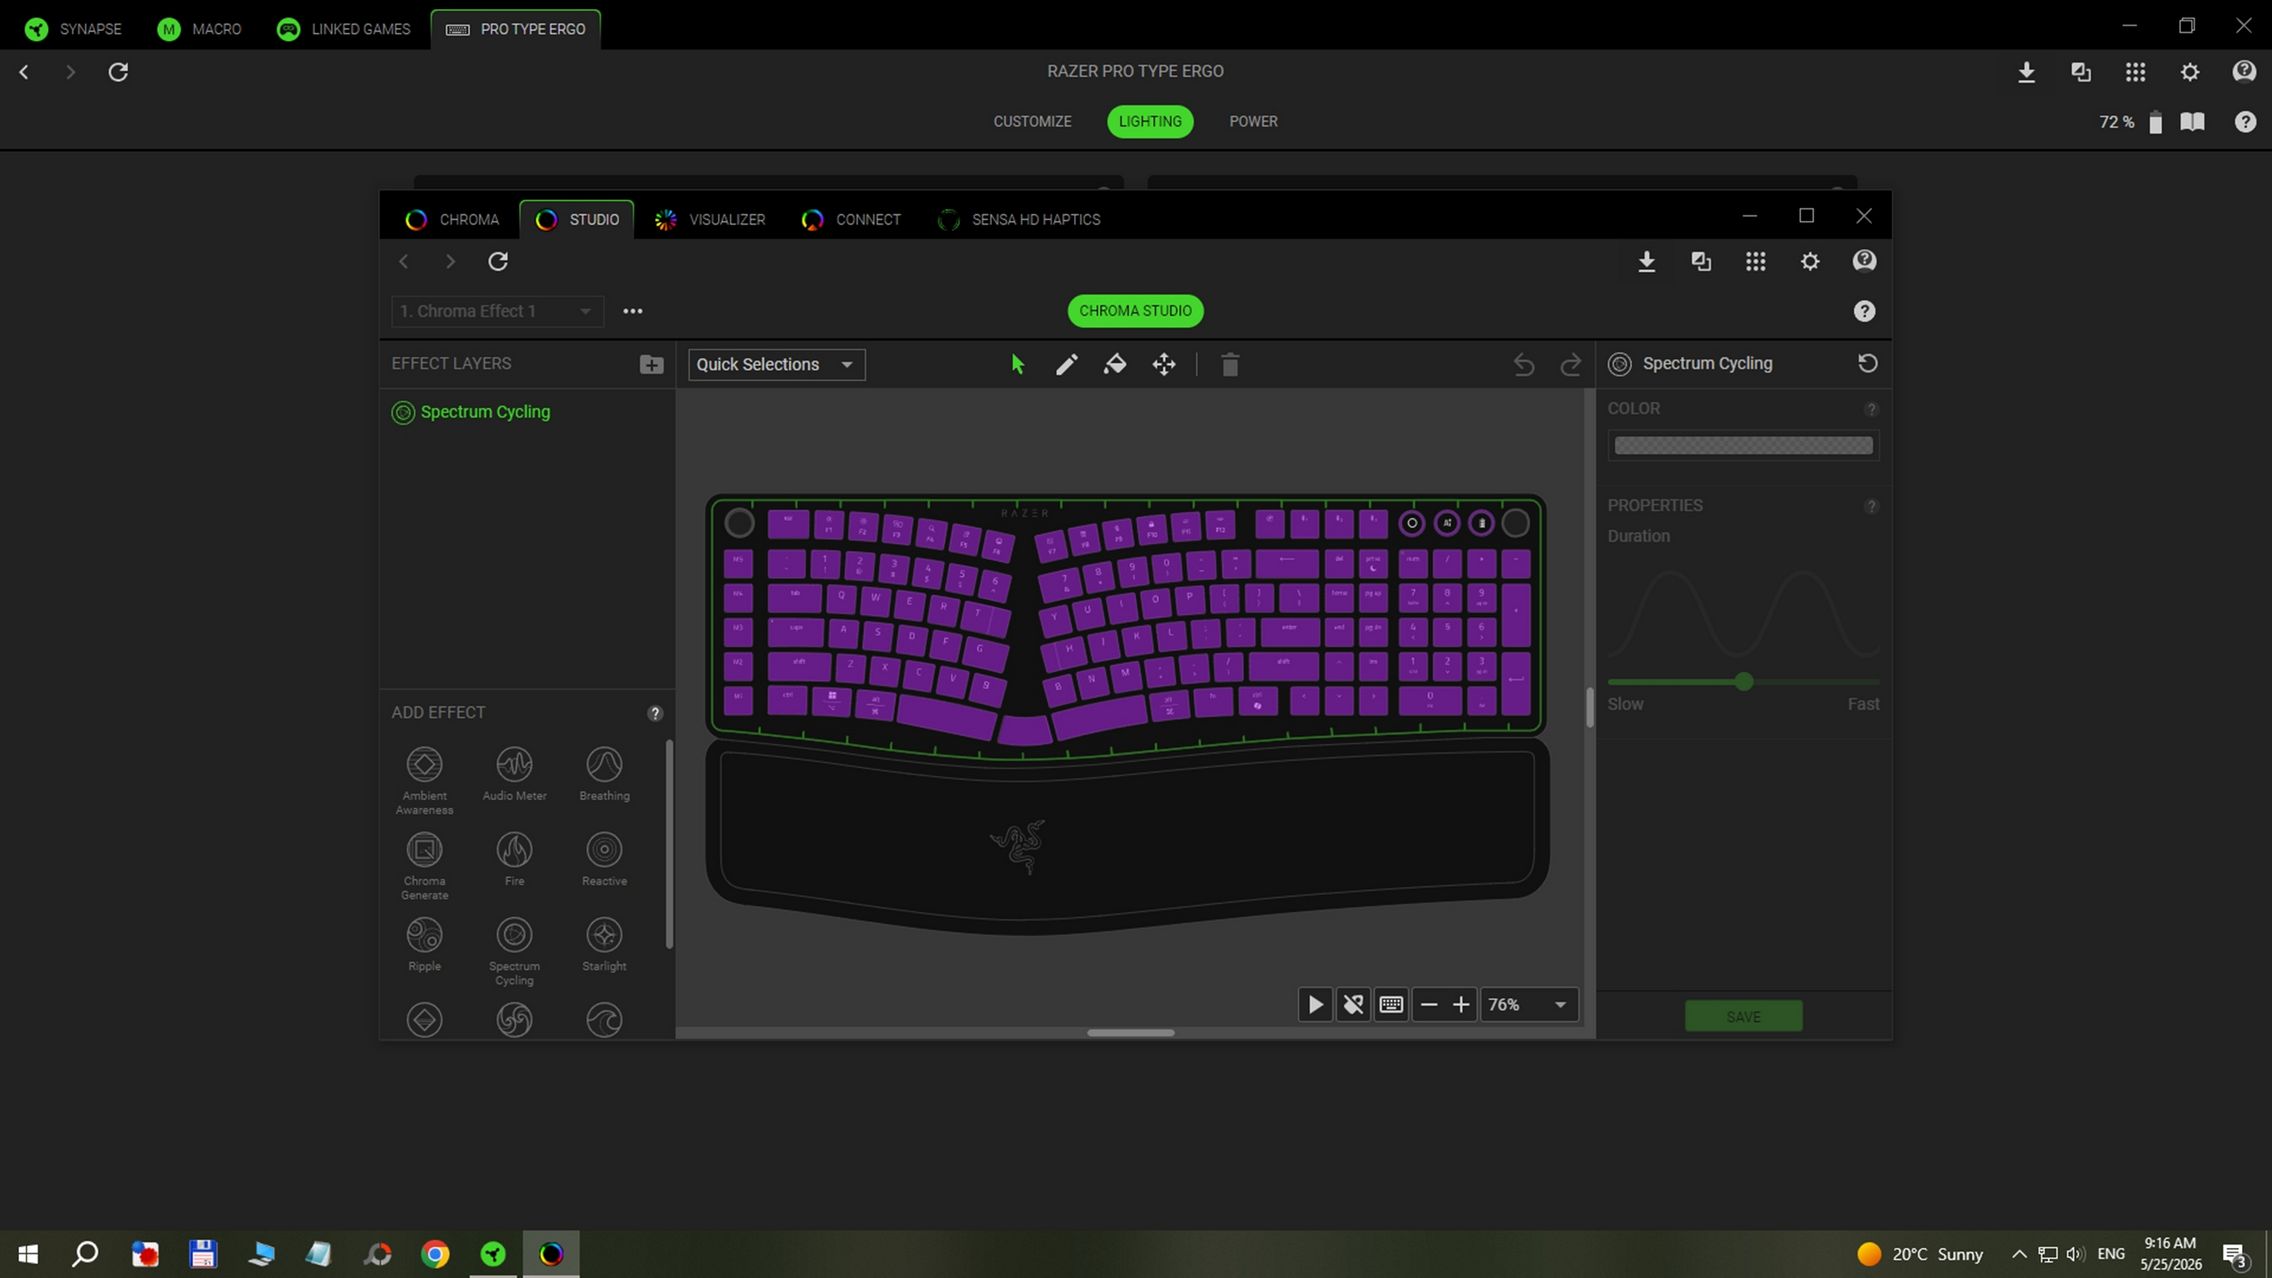
Task: Select the Spectrum Cycling effect layer
Action: coord(485,412)
